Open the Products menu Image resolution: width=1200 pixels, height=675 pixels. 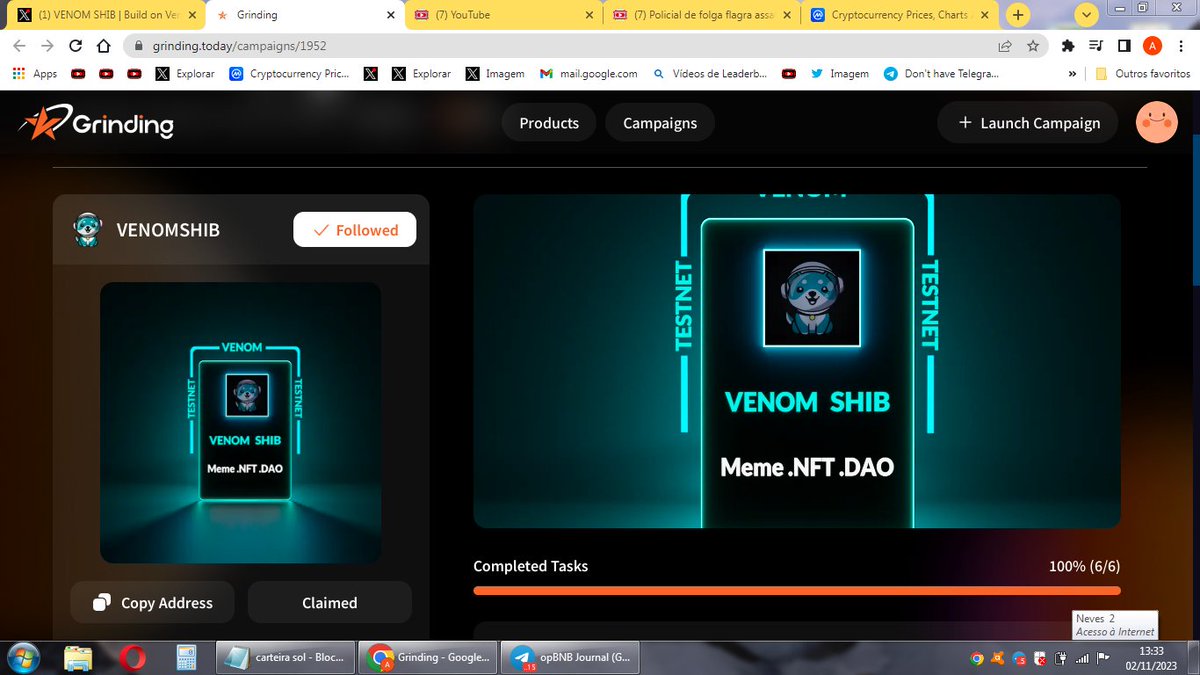tap(549, 122)
